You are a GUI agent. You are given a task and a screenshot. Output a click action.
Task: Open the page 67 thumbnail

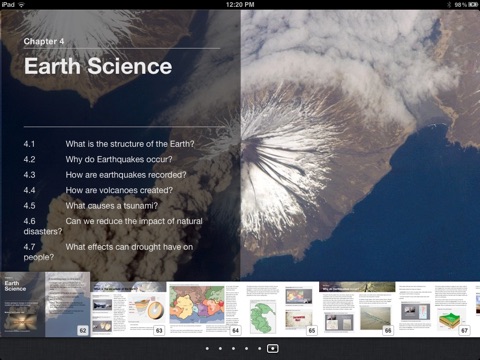click(433, 309)
